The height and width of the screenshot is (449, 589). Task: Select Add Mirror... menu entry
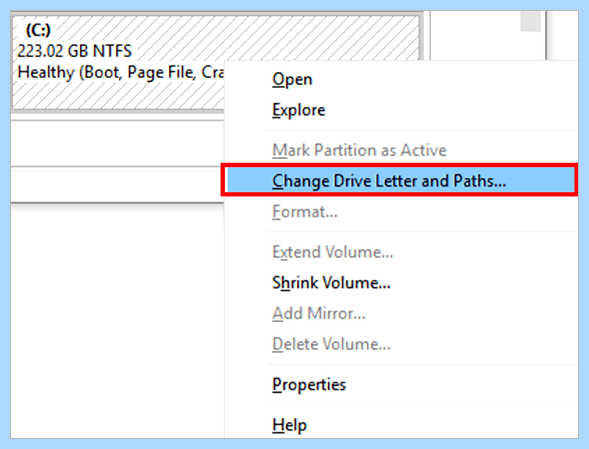tap(401, 313)
